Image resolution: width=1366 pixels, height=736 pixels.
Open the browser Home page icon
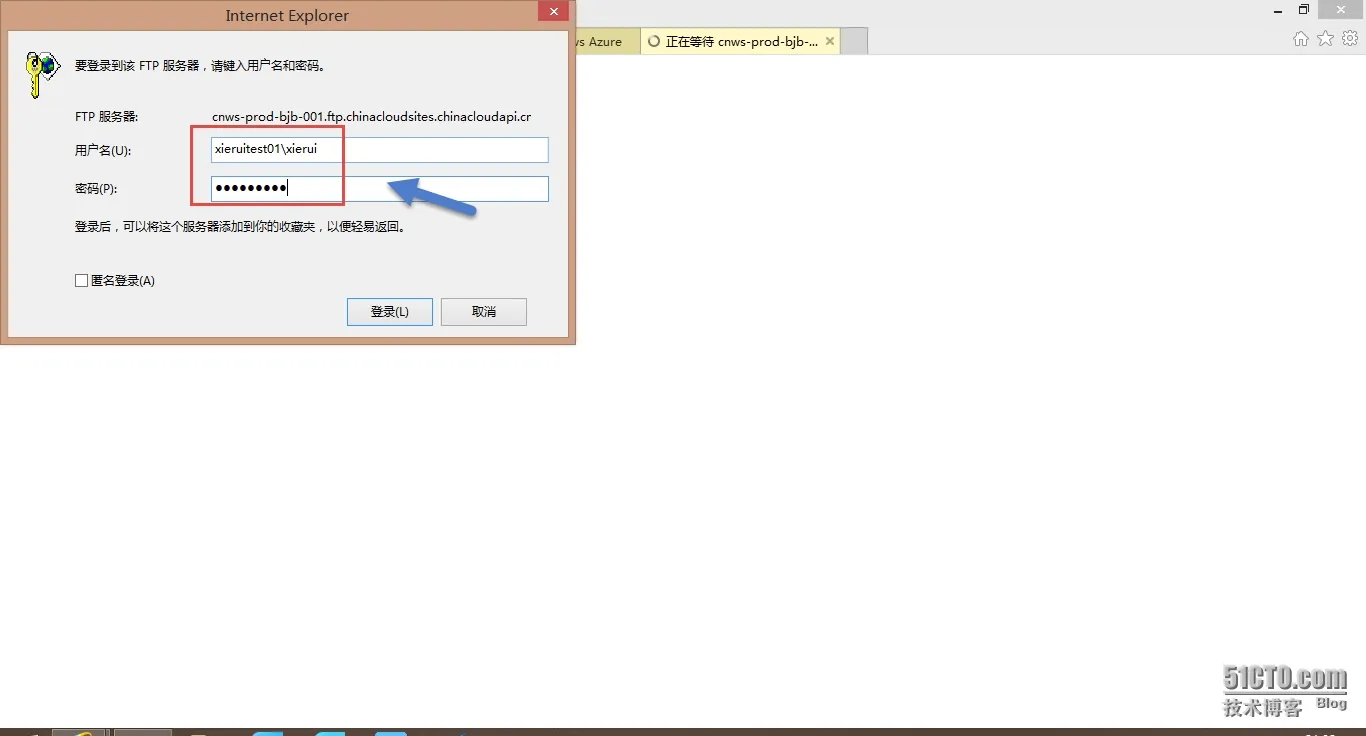point(1300,39)
